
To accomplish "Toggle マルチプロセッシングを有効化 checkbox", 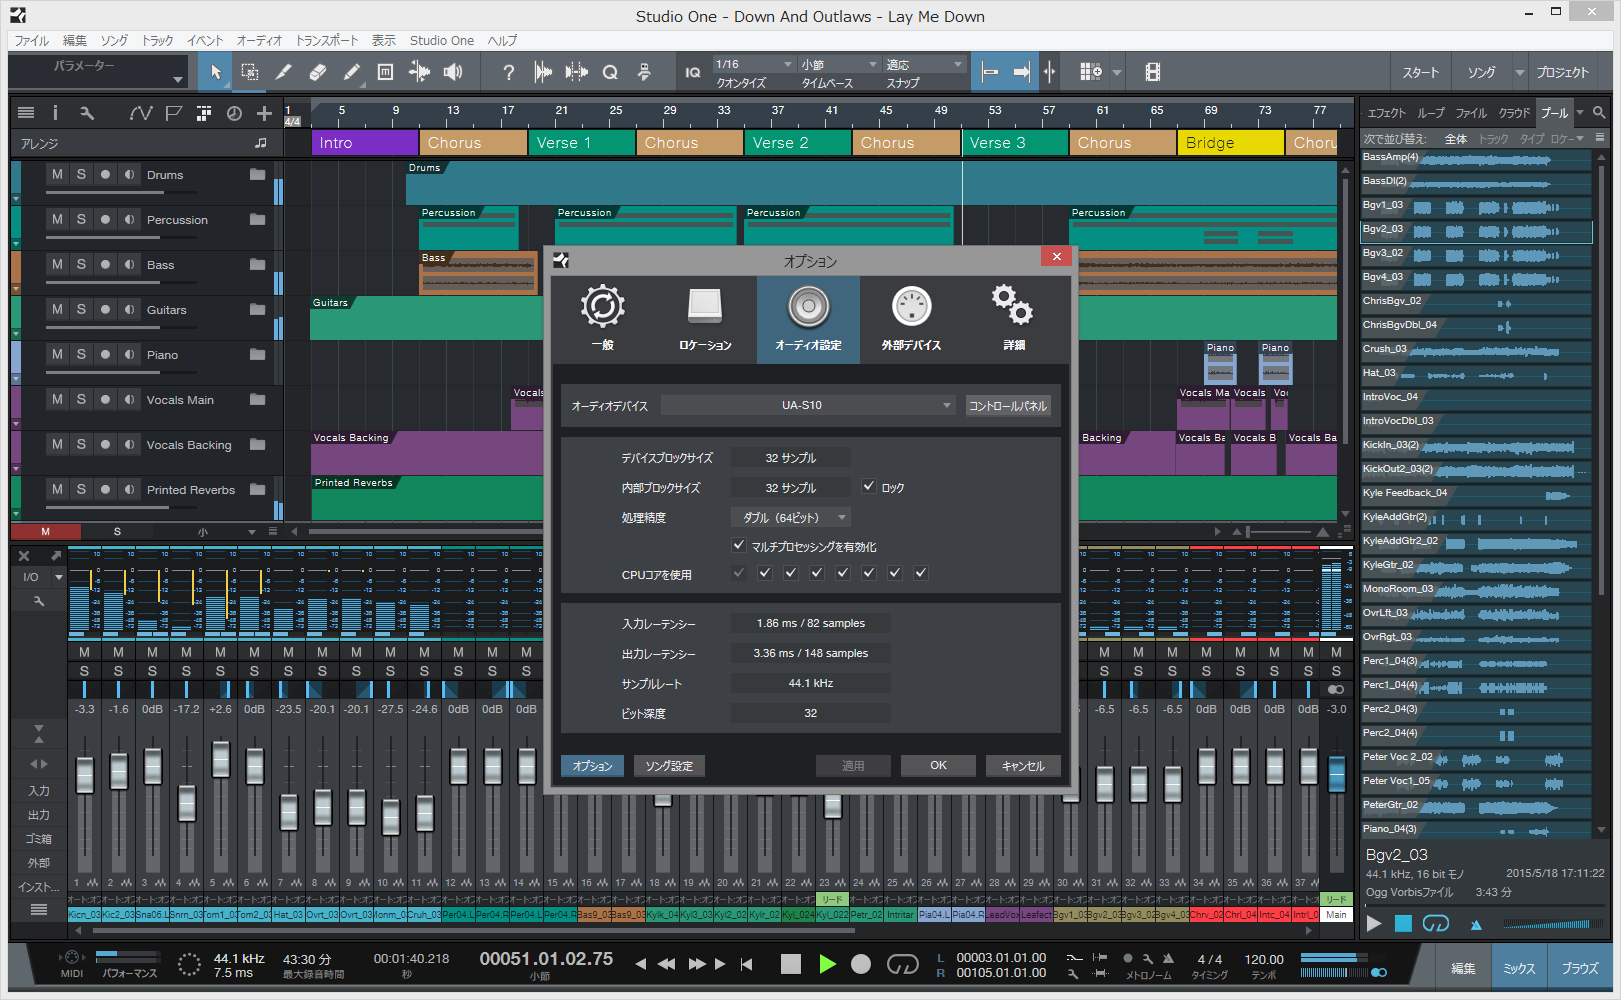I will pyautogui.click(x=739, y=546).
